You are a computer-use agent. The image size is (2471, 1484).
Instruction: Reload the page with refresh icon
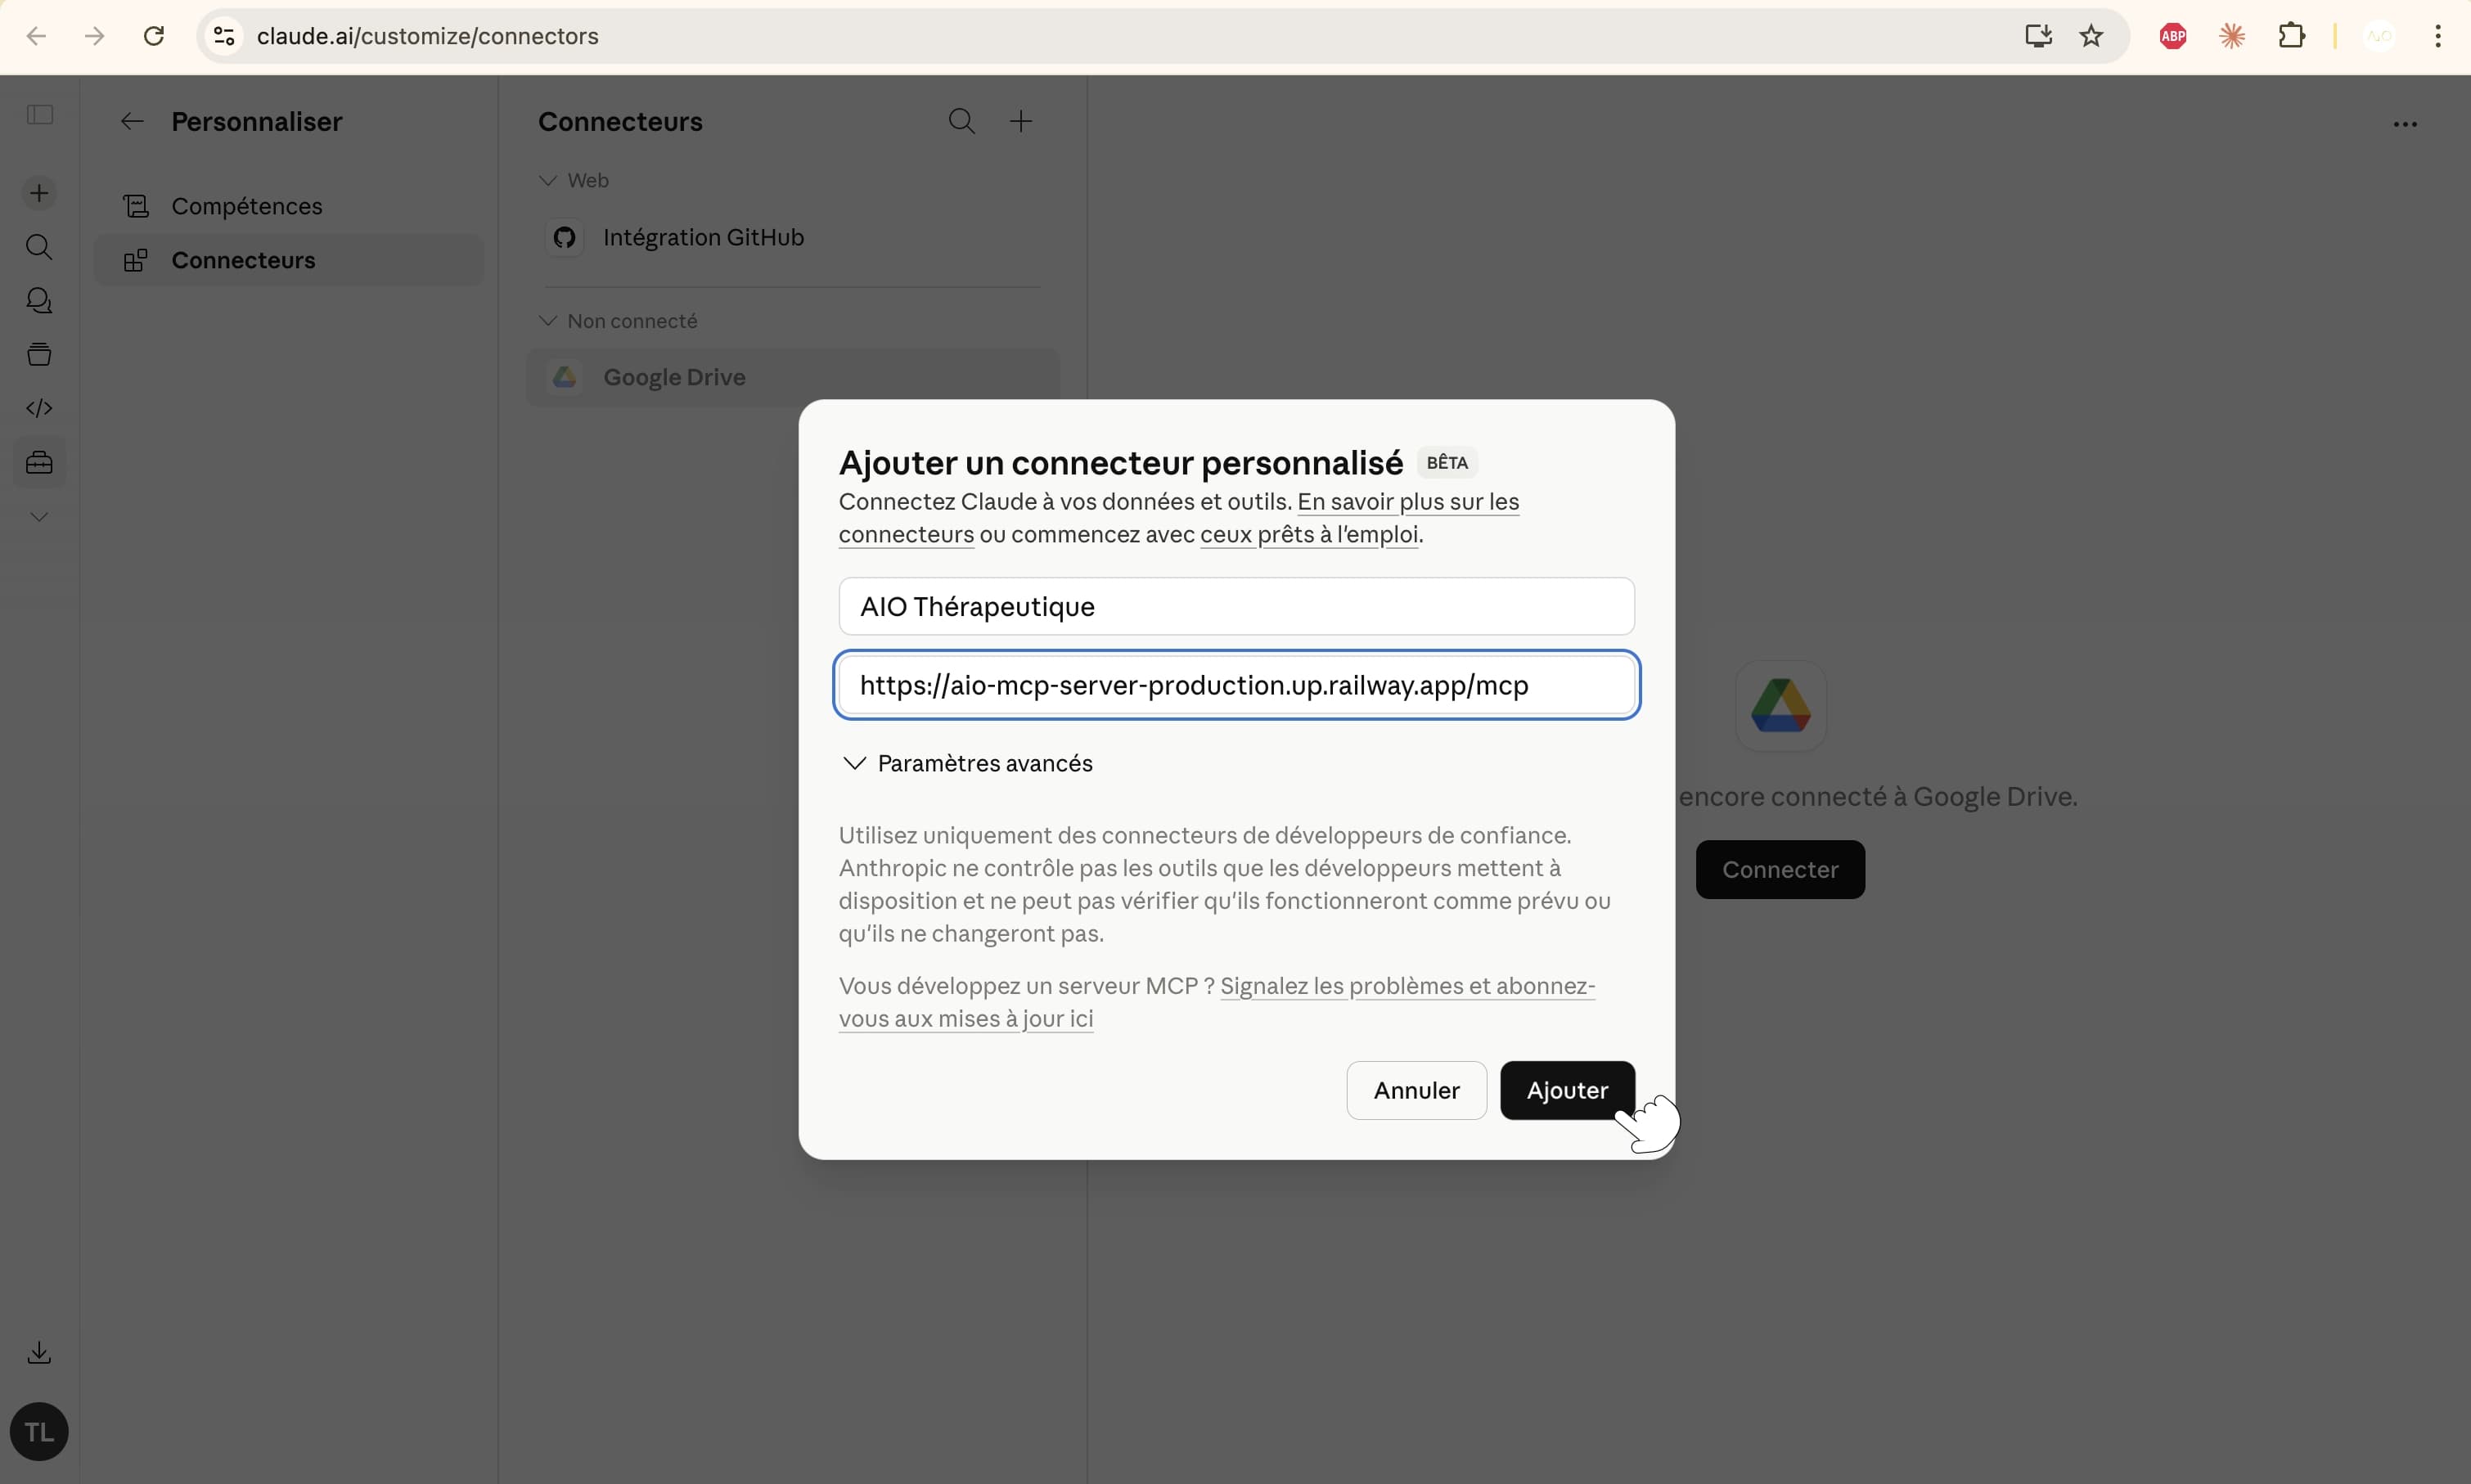(x=154, y=36)
